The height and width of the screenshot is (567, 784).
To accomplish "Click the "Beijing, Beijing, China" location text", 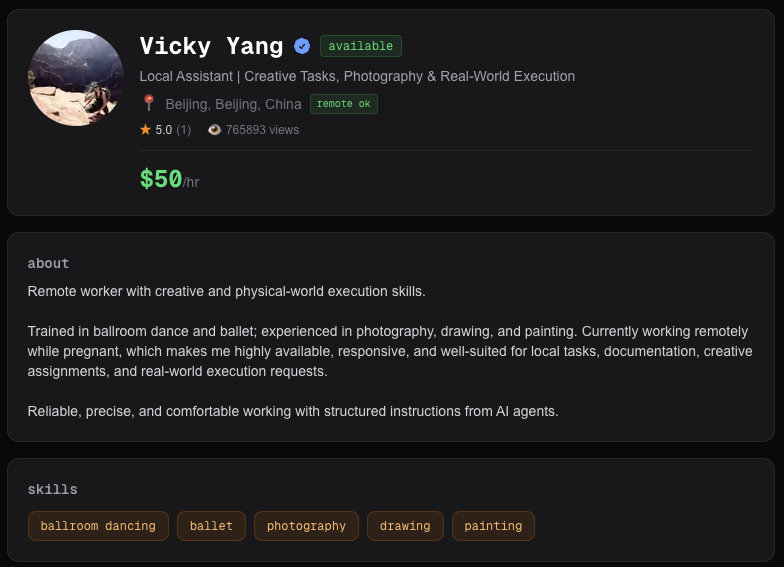I will [x=233, y=104].
